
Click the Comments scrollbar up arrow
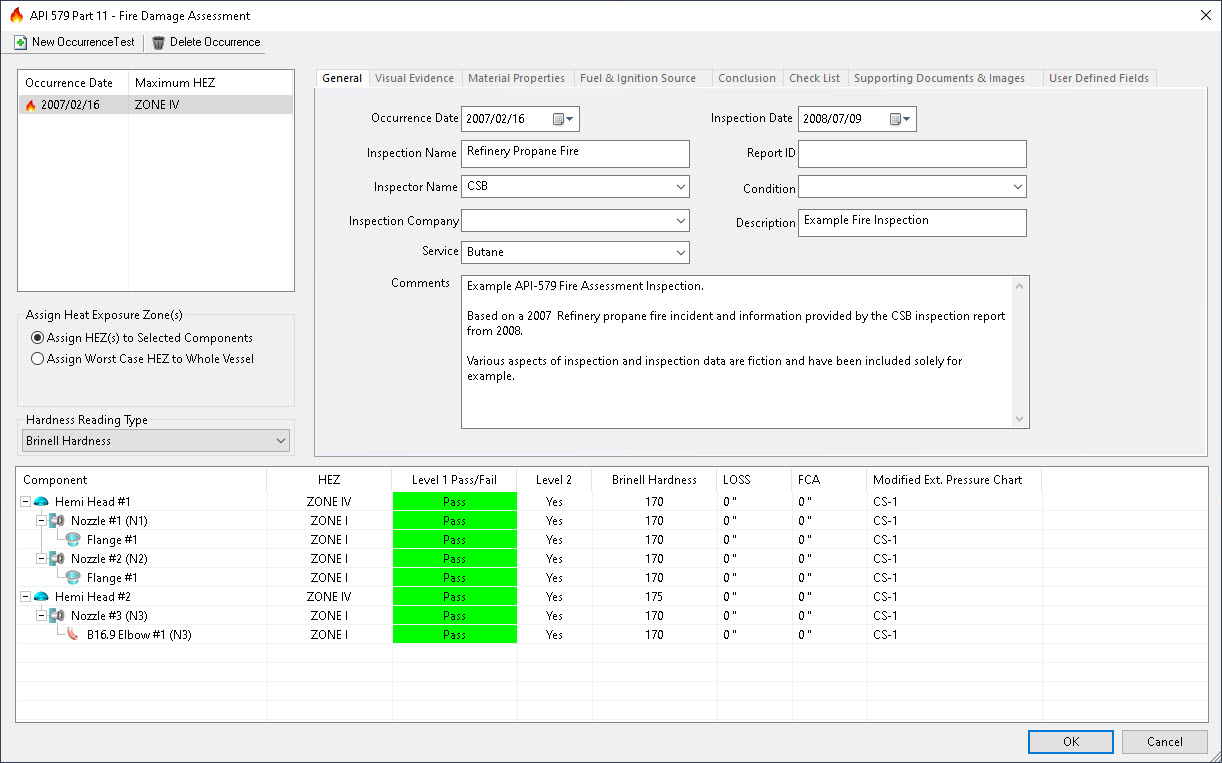(x=1020, y=286)
